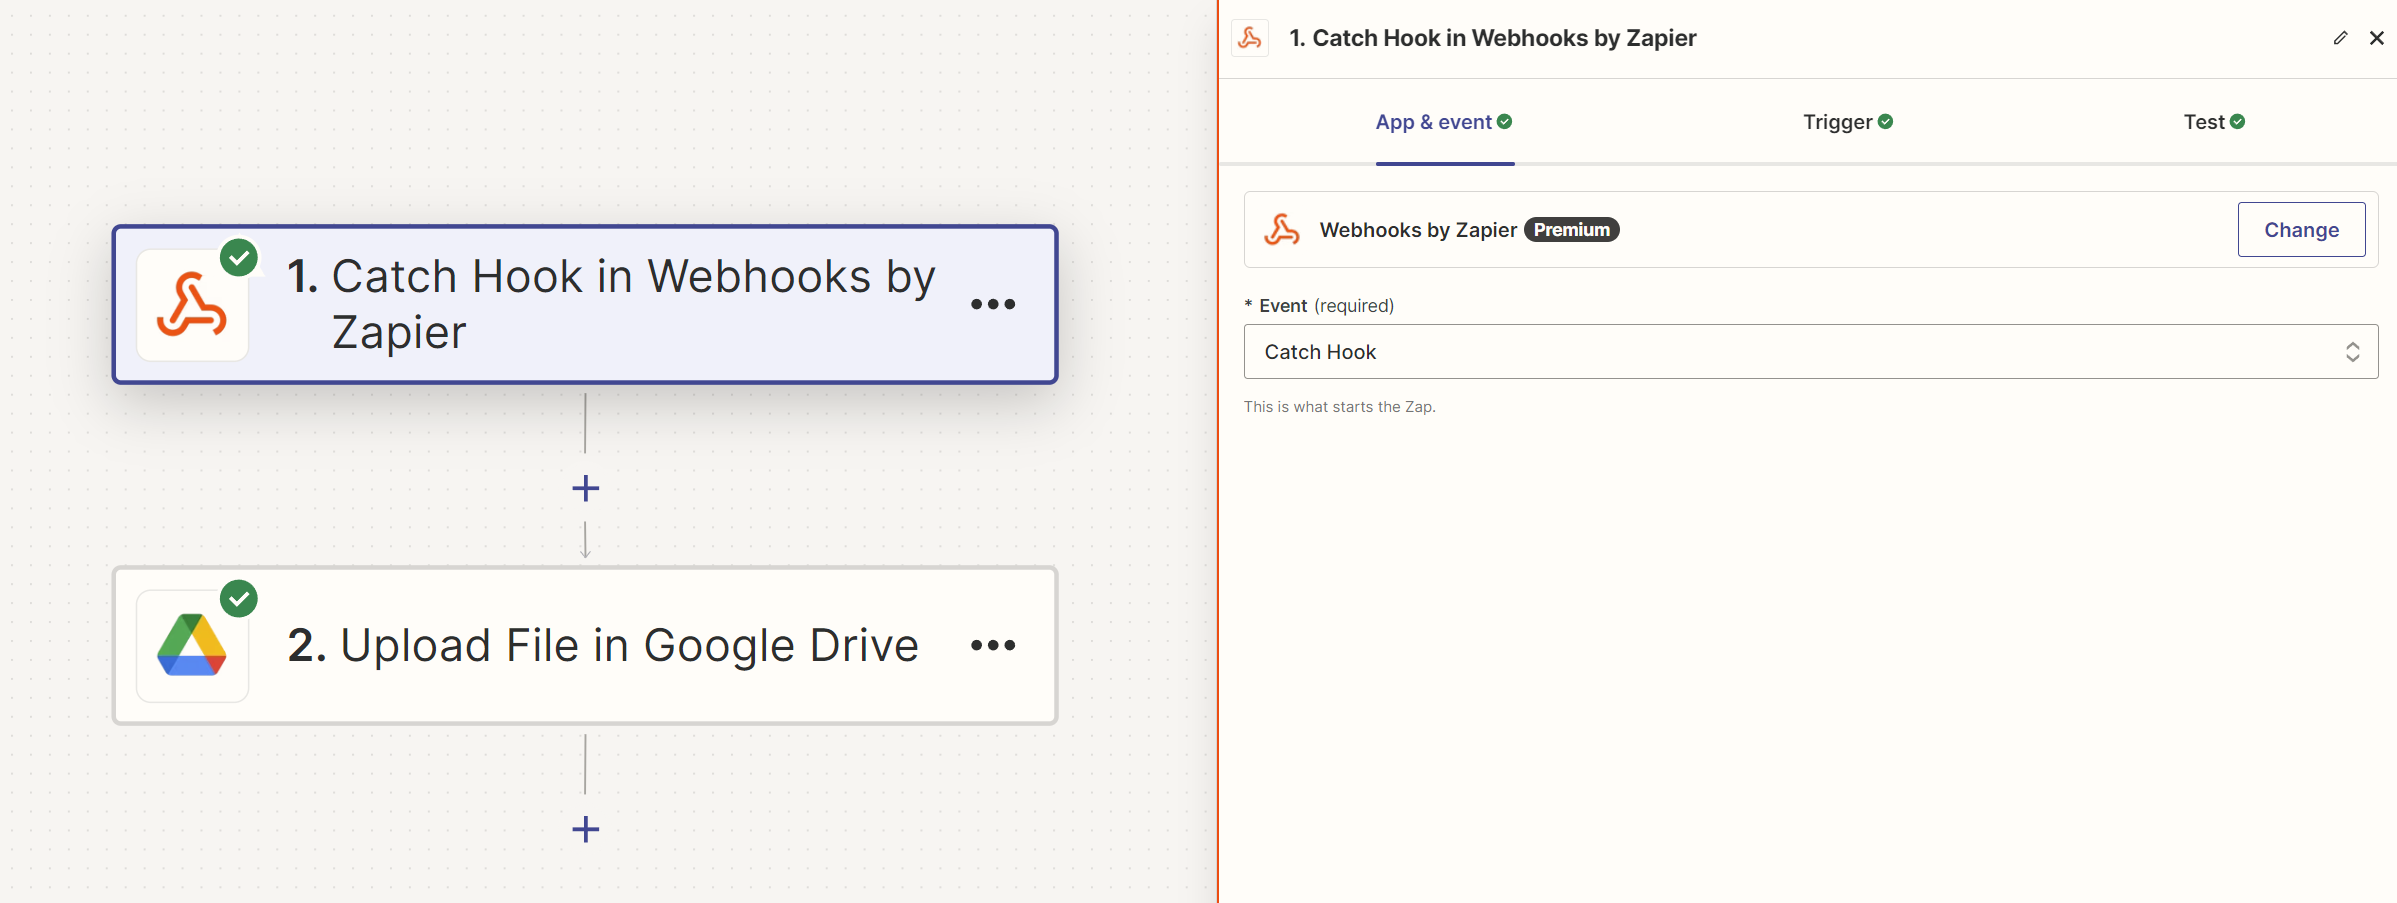Add a step after Upload File in Google Drive

[586, 829]
